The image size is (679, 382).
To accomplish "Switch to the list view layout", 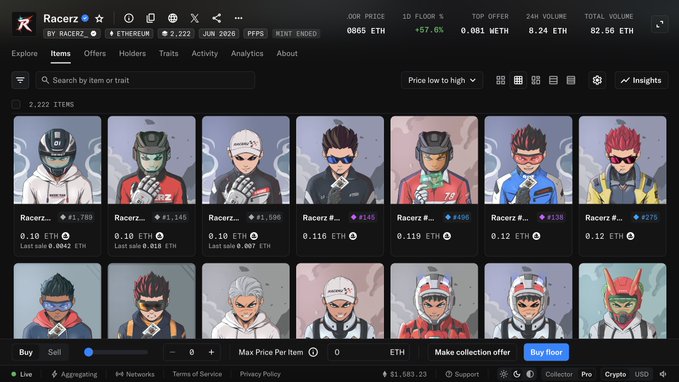I will [x=553, y=80].
